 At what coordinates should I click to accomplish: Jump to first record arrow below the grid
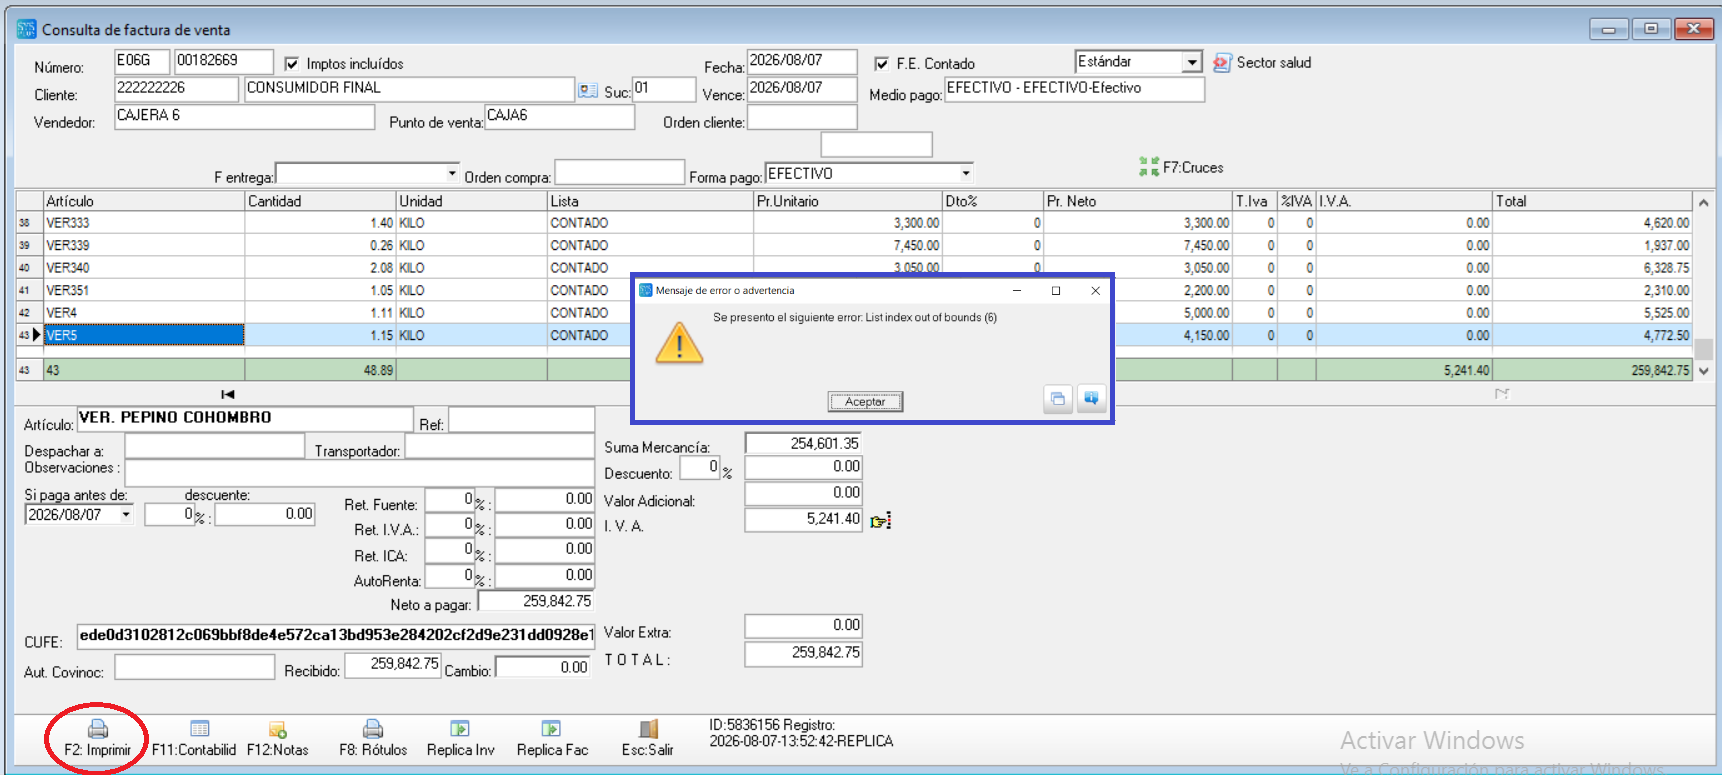(228, 394)
